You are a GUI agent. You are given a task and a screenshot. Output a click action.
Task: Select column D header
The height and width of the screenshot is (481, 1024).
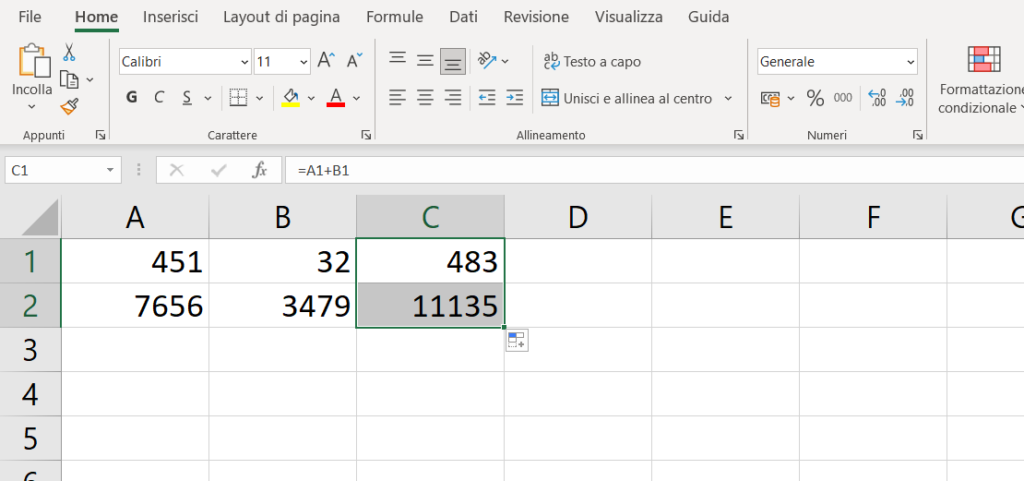coord(578,217)
